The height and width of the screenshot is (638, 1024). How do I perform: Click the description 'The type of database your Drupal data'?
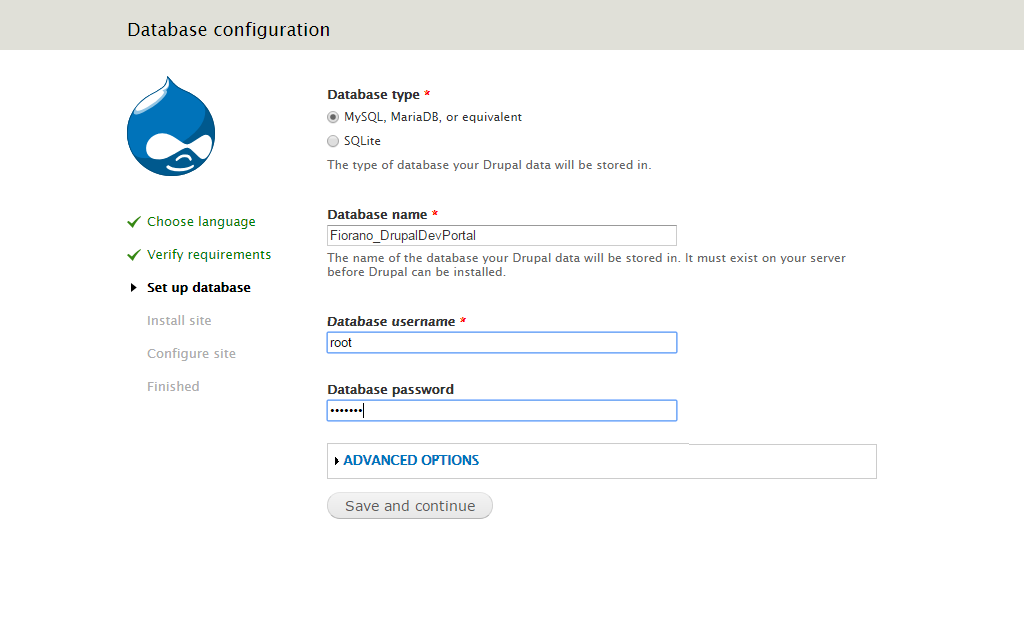[489, 165]
